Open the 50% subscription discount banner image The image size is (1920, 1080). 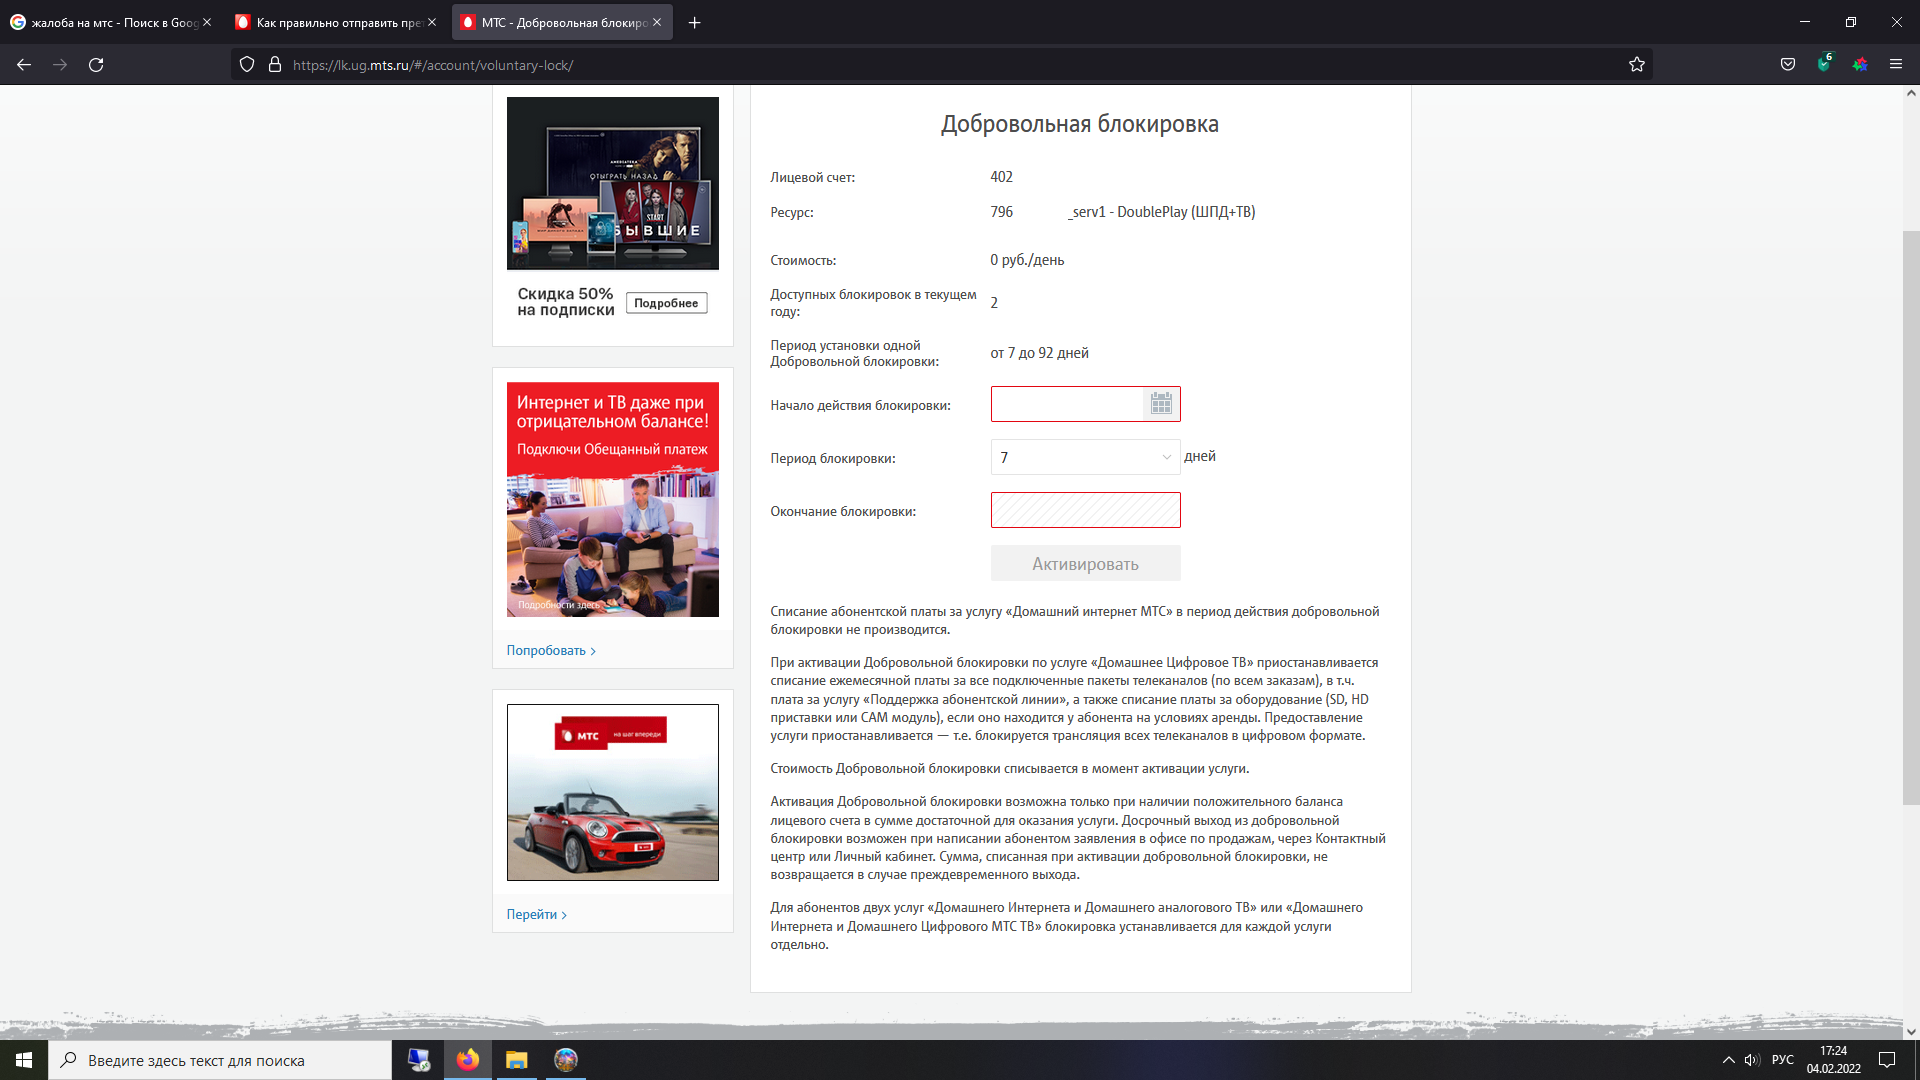click(612, 183)
